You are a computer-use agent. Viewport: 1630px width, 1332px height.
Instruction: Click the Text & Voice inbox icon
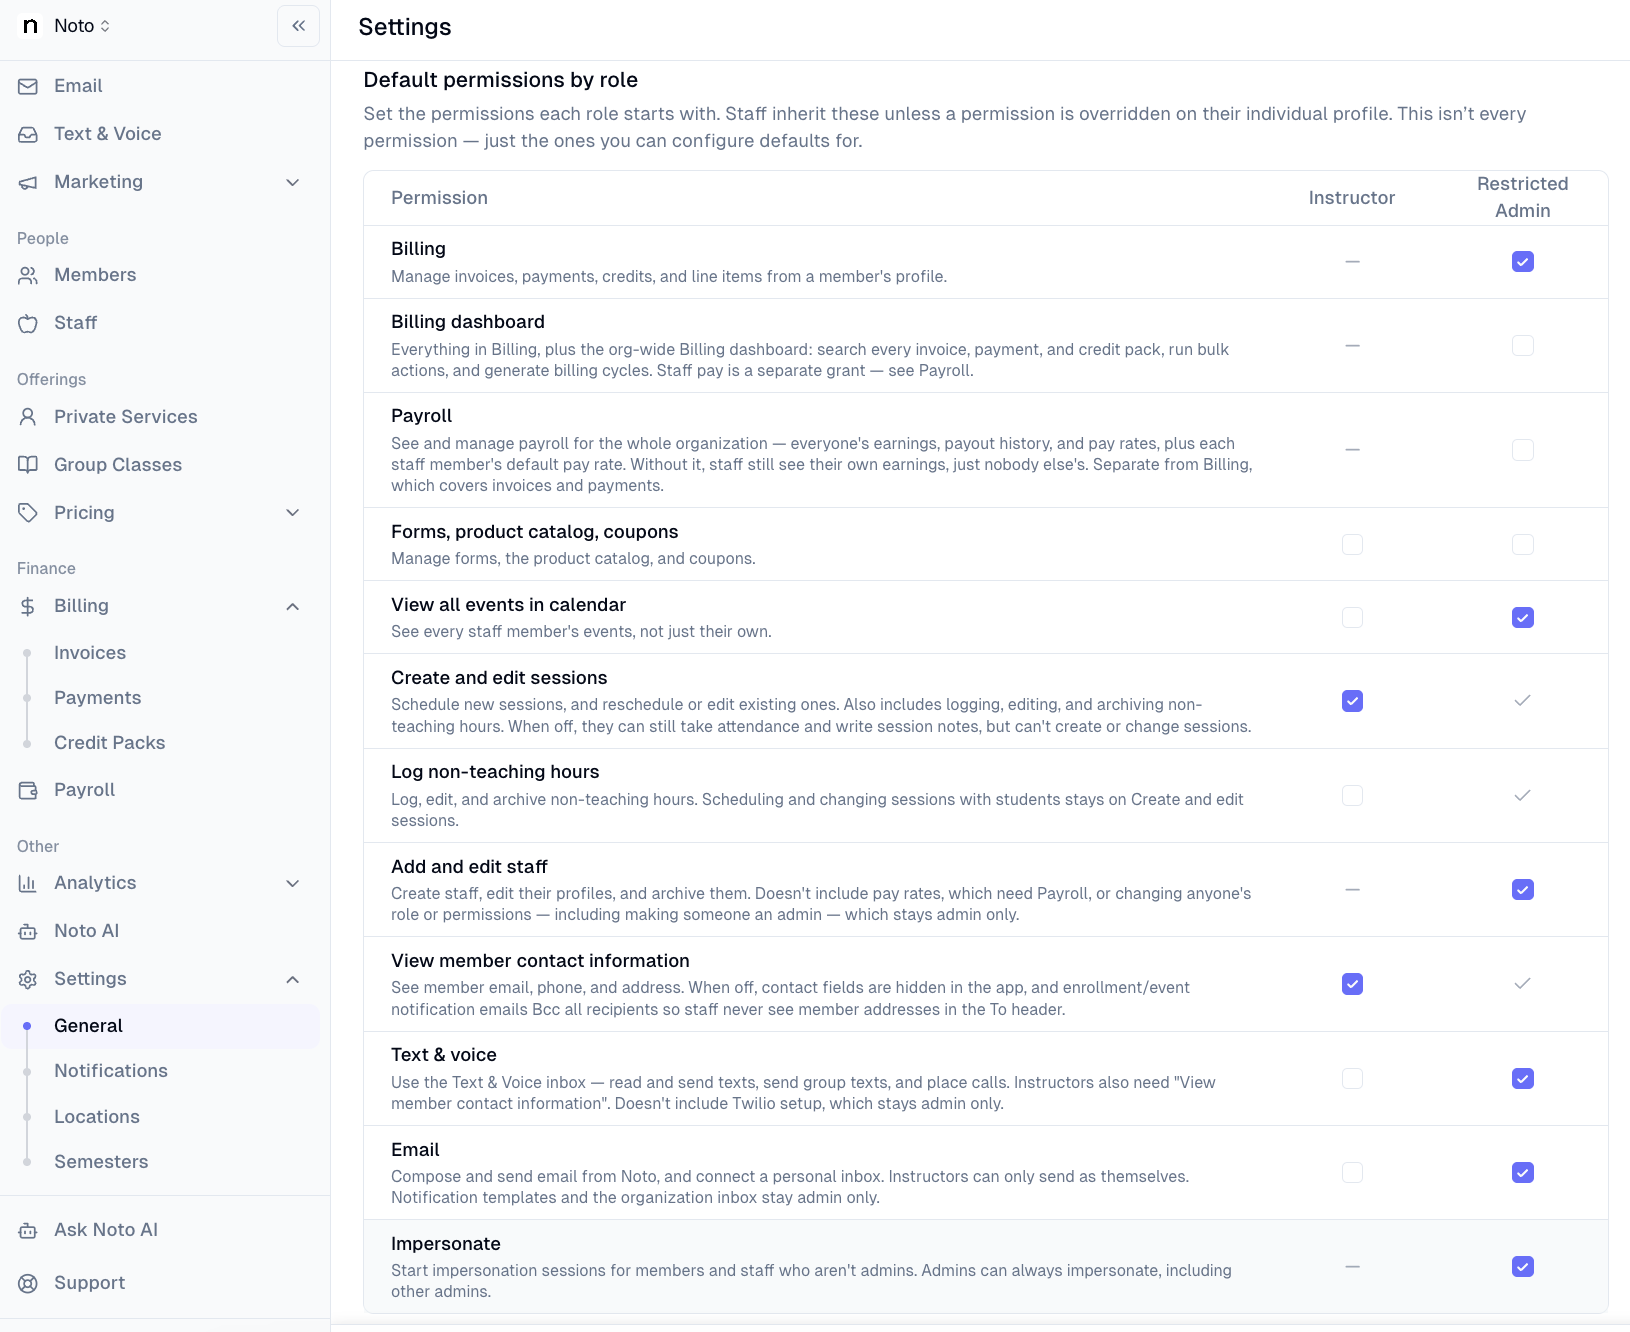pos(28,134)
